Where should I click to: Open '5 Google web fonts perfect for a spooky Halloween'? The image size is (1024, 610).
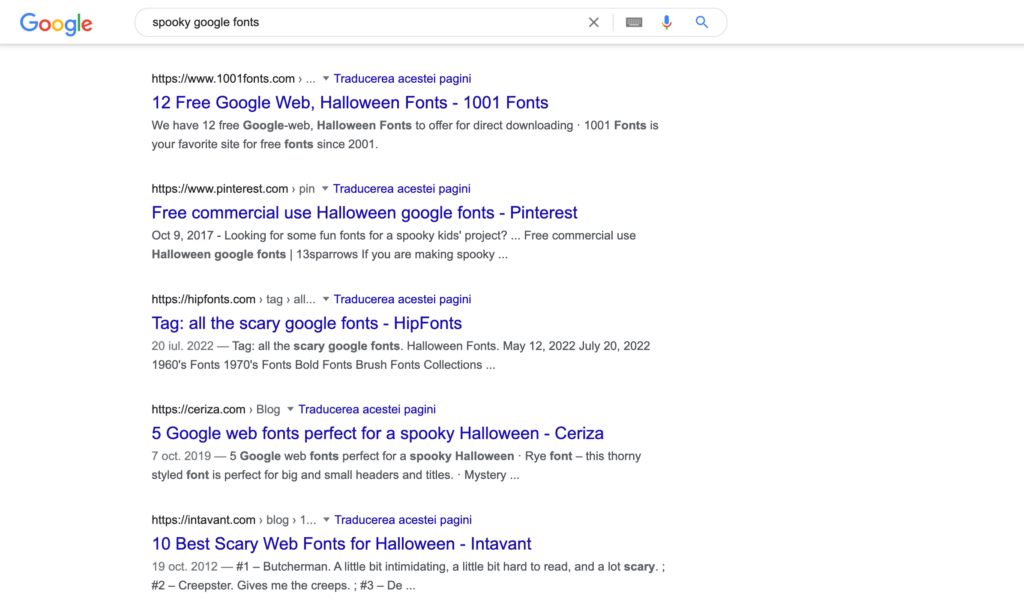coord(377,434)
